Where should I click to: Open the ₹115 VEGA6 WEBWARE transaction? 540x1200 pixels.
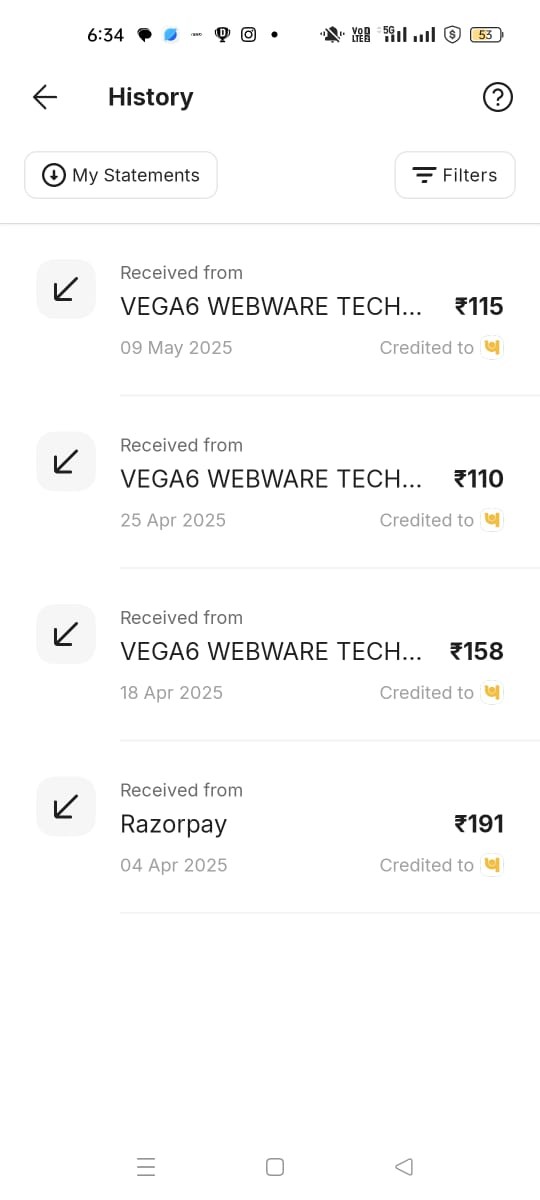270,310
